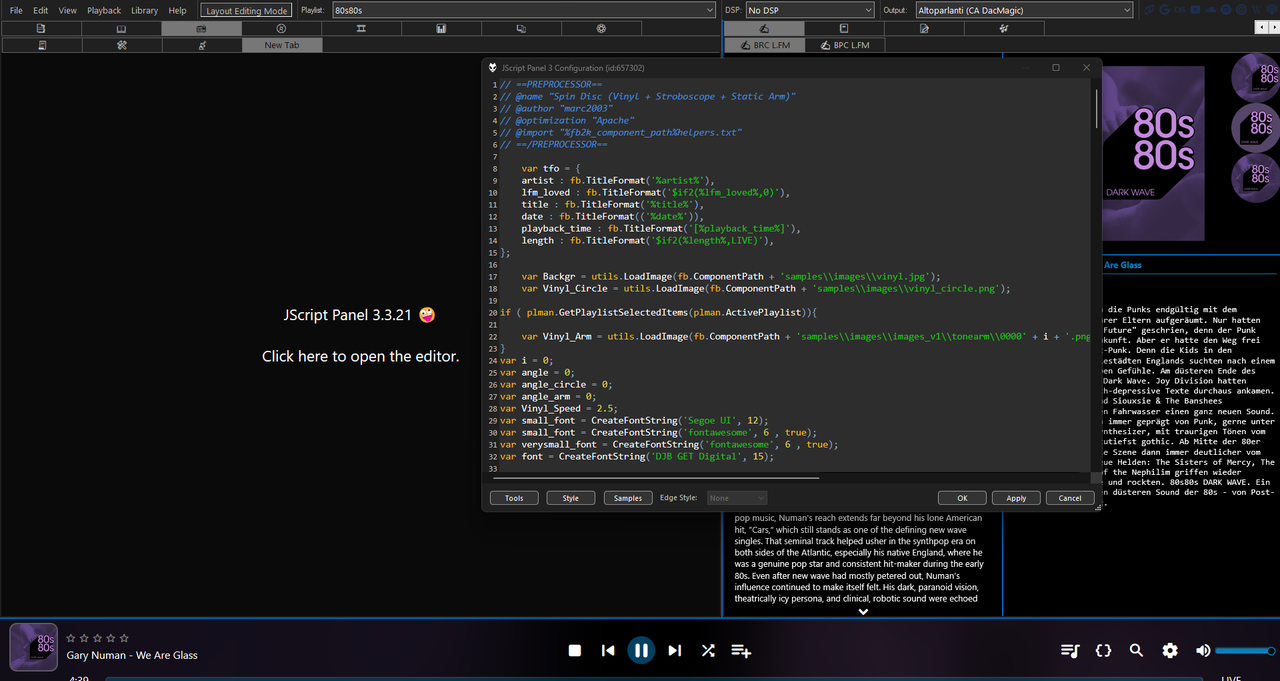Image resolution: width=1280 pixels, height=681 pixels.
Task: Click the code editor vertical scrollbar
Action: [x=1096, y=108]
